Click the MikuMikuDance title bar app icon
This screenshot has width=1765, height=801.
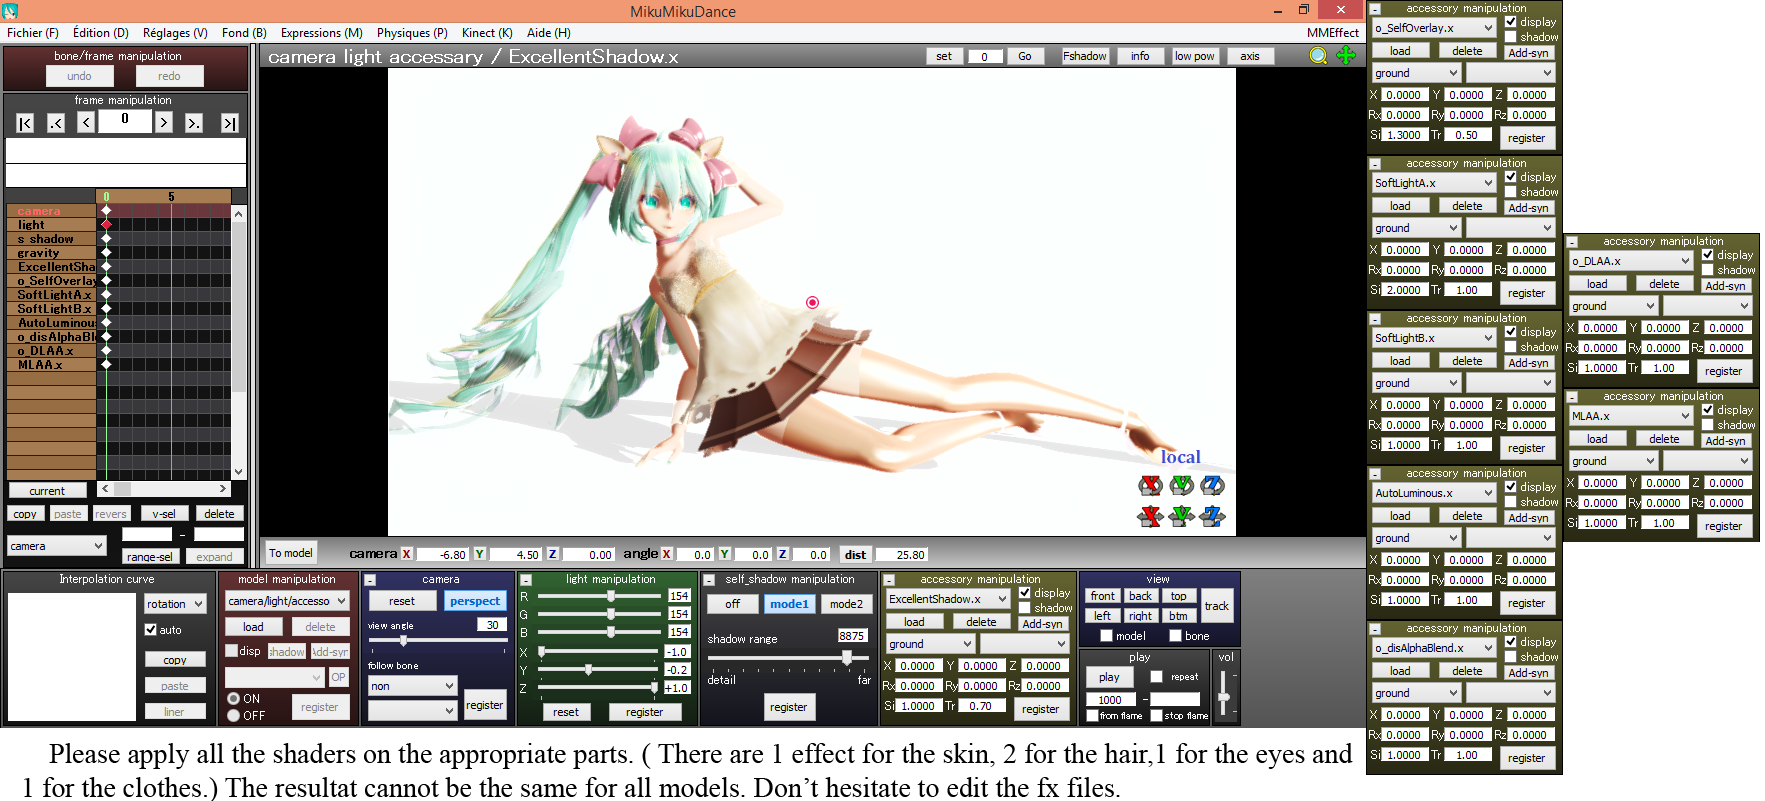(x=10, y=11)
